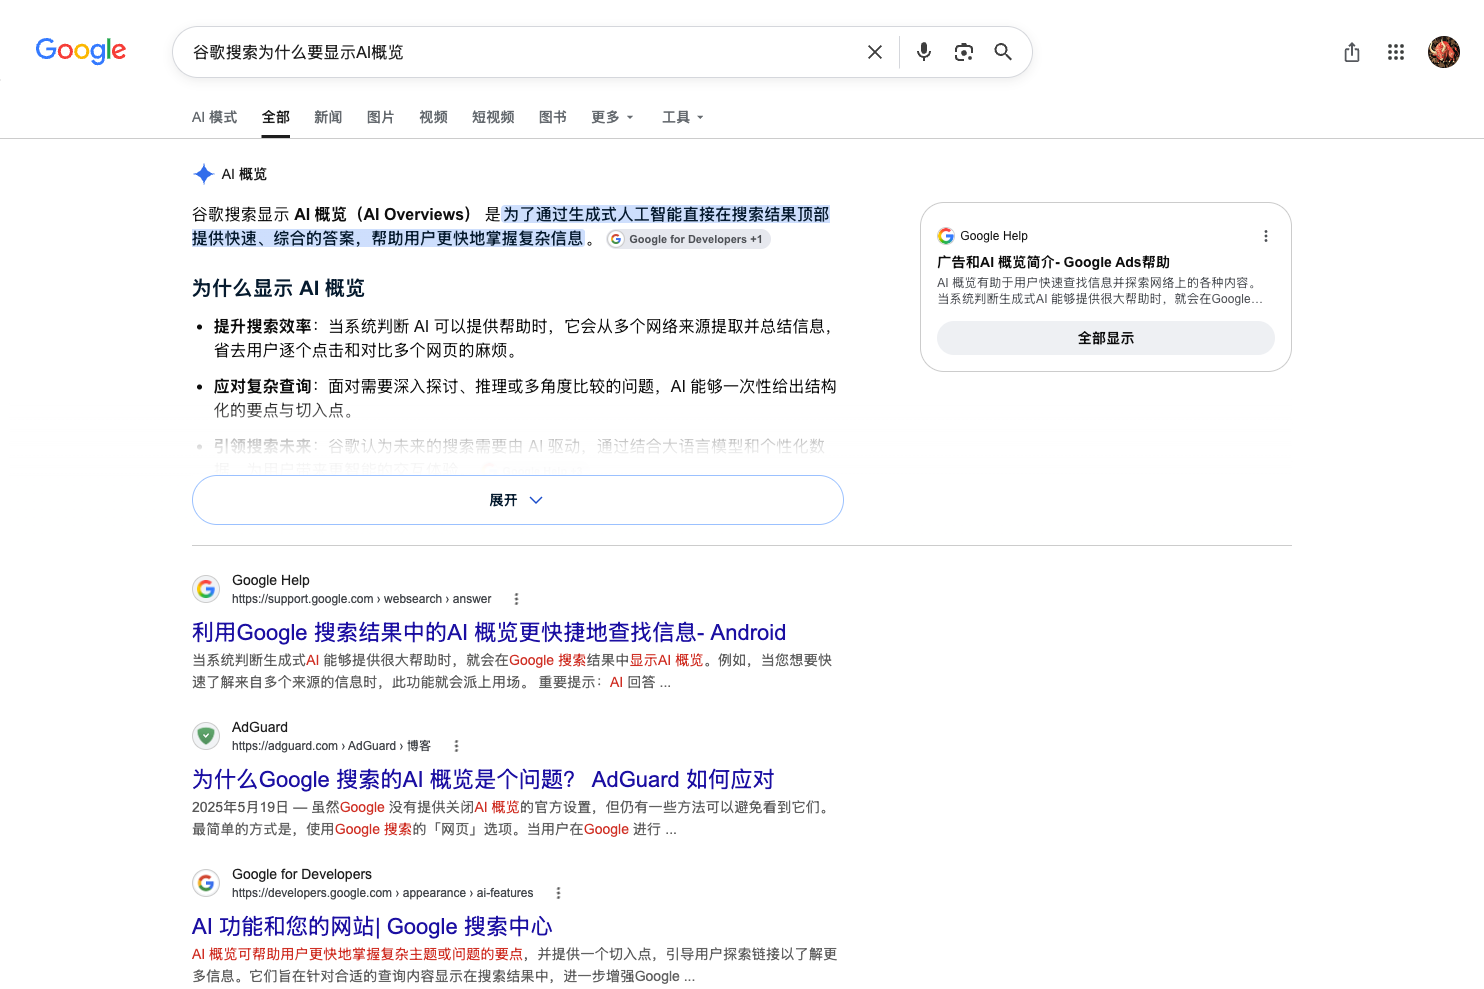This screenshot has width=1484, height=989.
Task: Expand the 更多 search filter dropdown
Action: click(x=612, y=117)
